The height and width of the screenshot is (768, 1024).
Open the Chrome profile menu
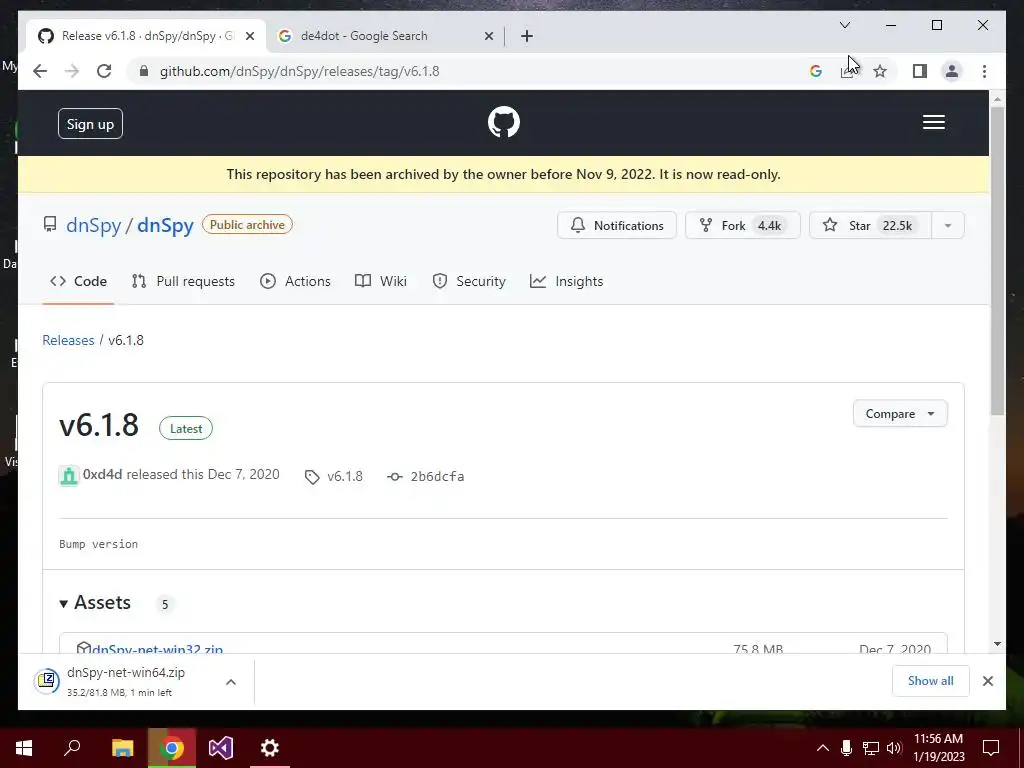coord(952,71)
